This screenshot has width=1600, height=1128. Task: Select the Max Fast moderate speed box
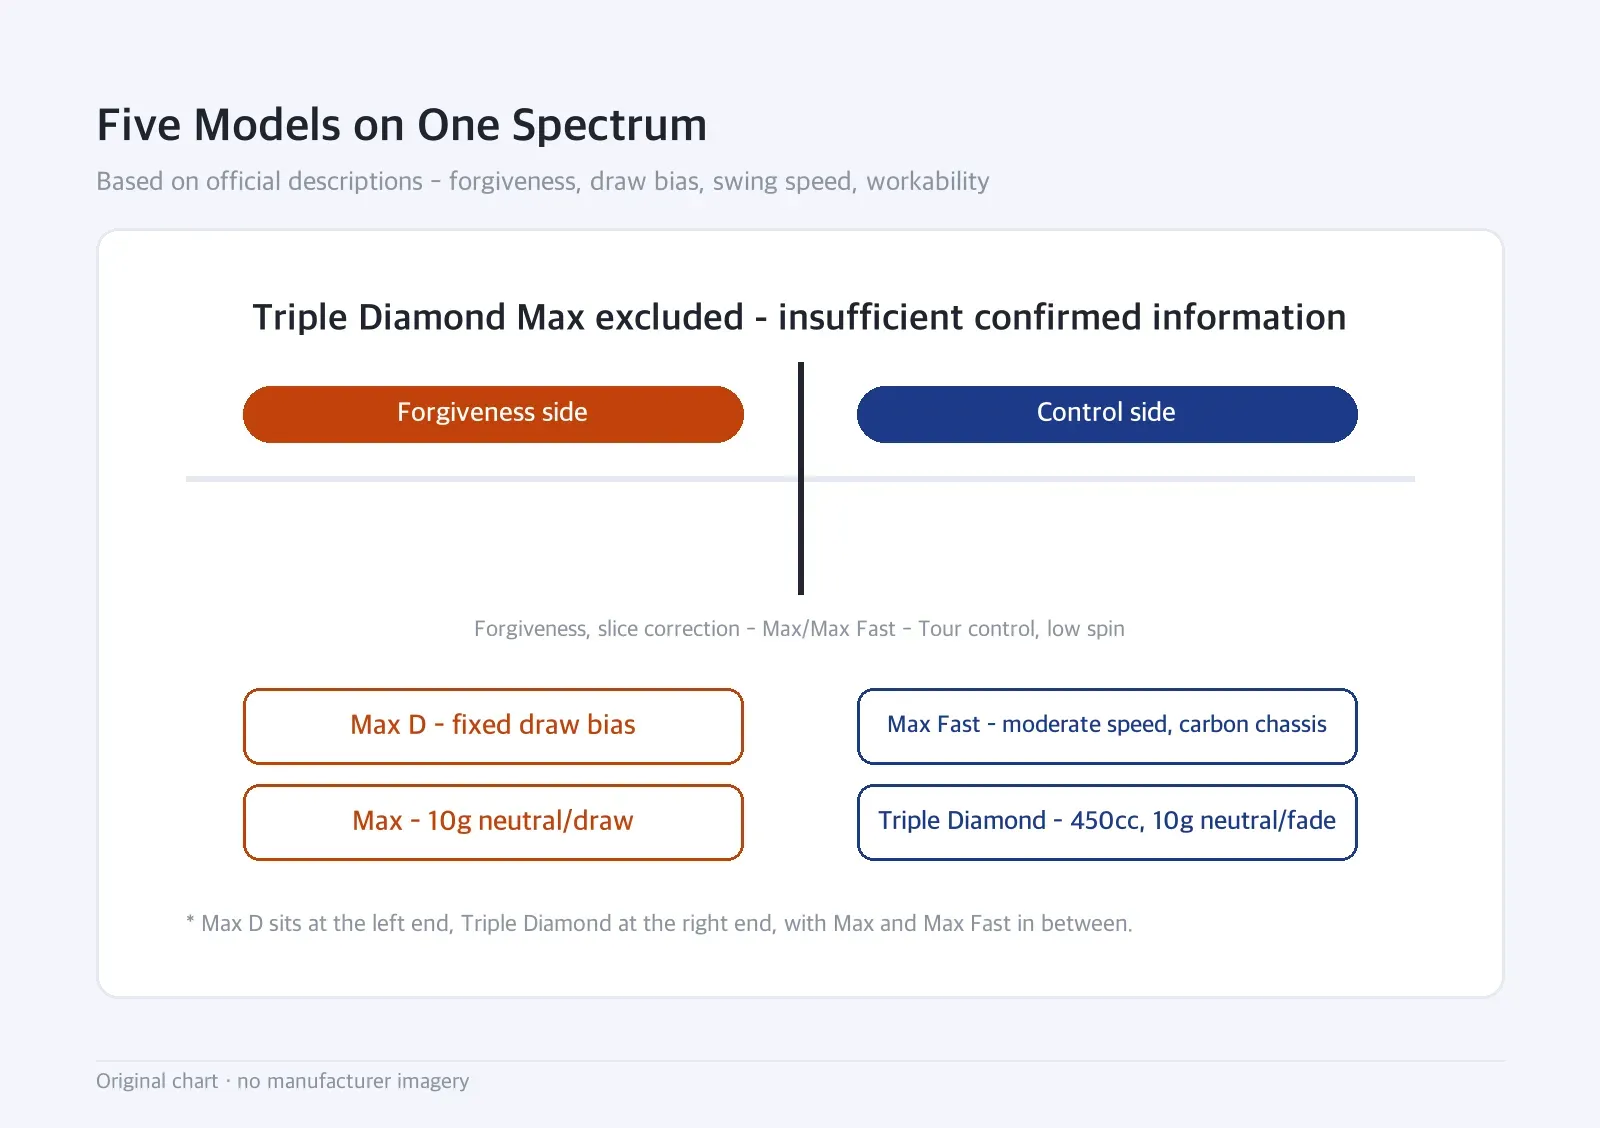point(1107,726)
